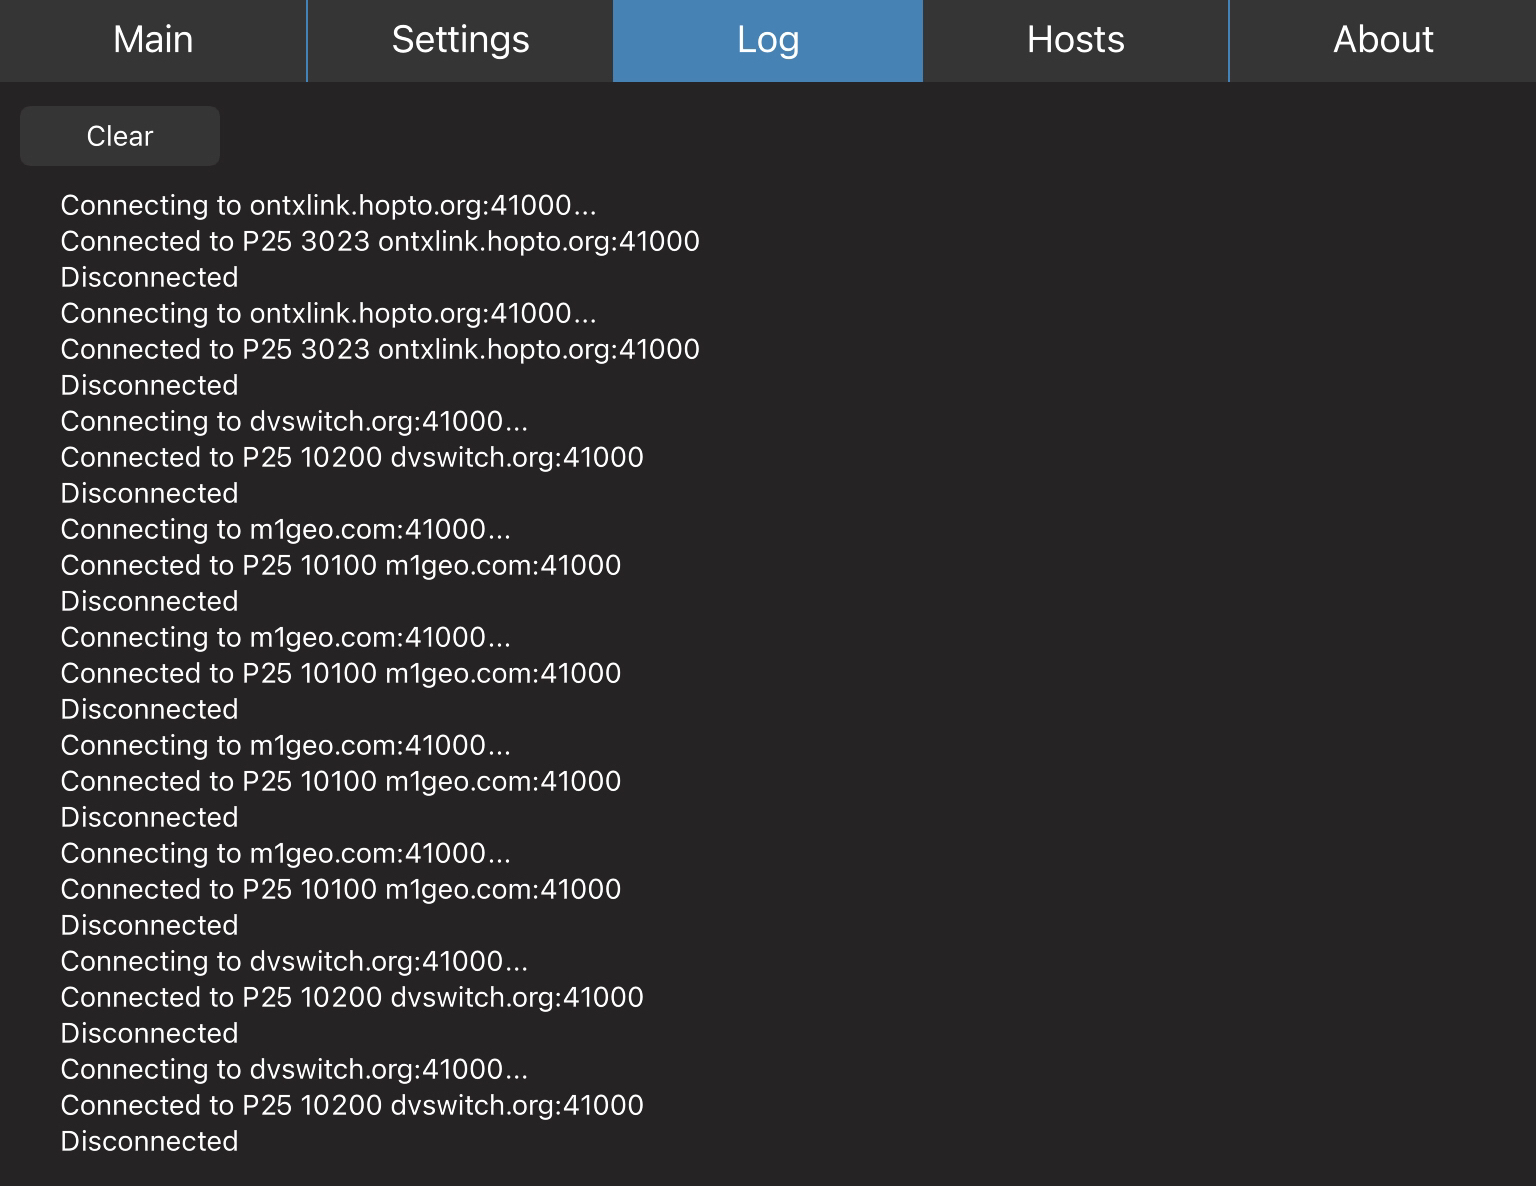Click the Clear button
Screen dimensions: 1536x1186
point(119,135)
